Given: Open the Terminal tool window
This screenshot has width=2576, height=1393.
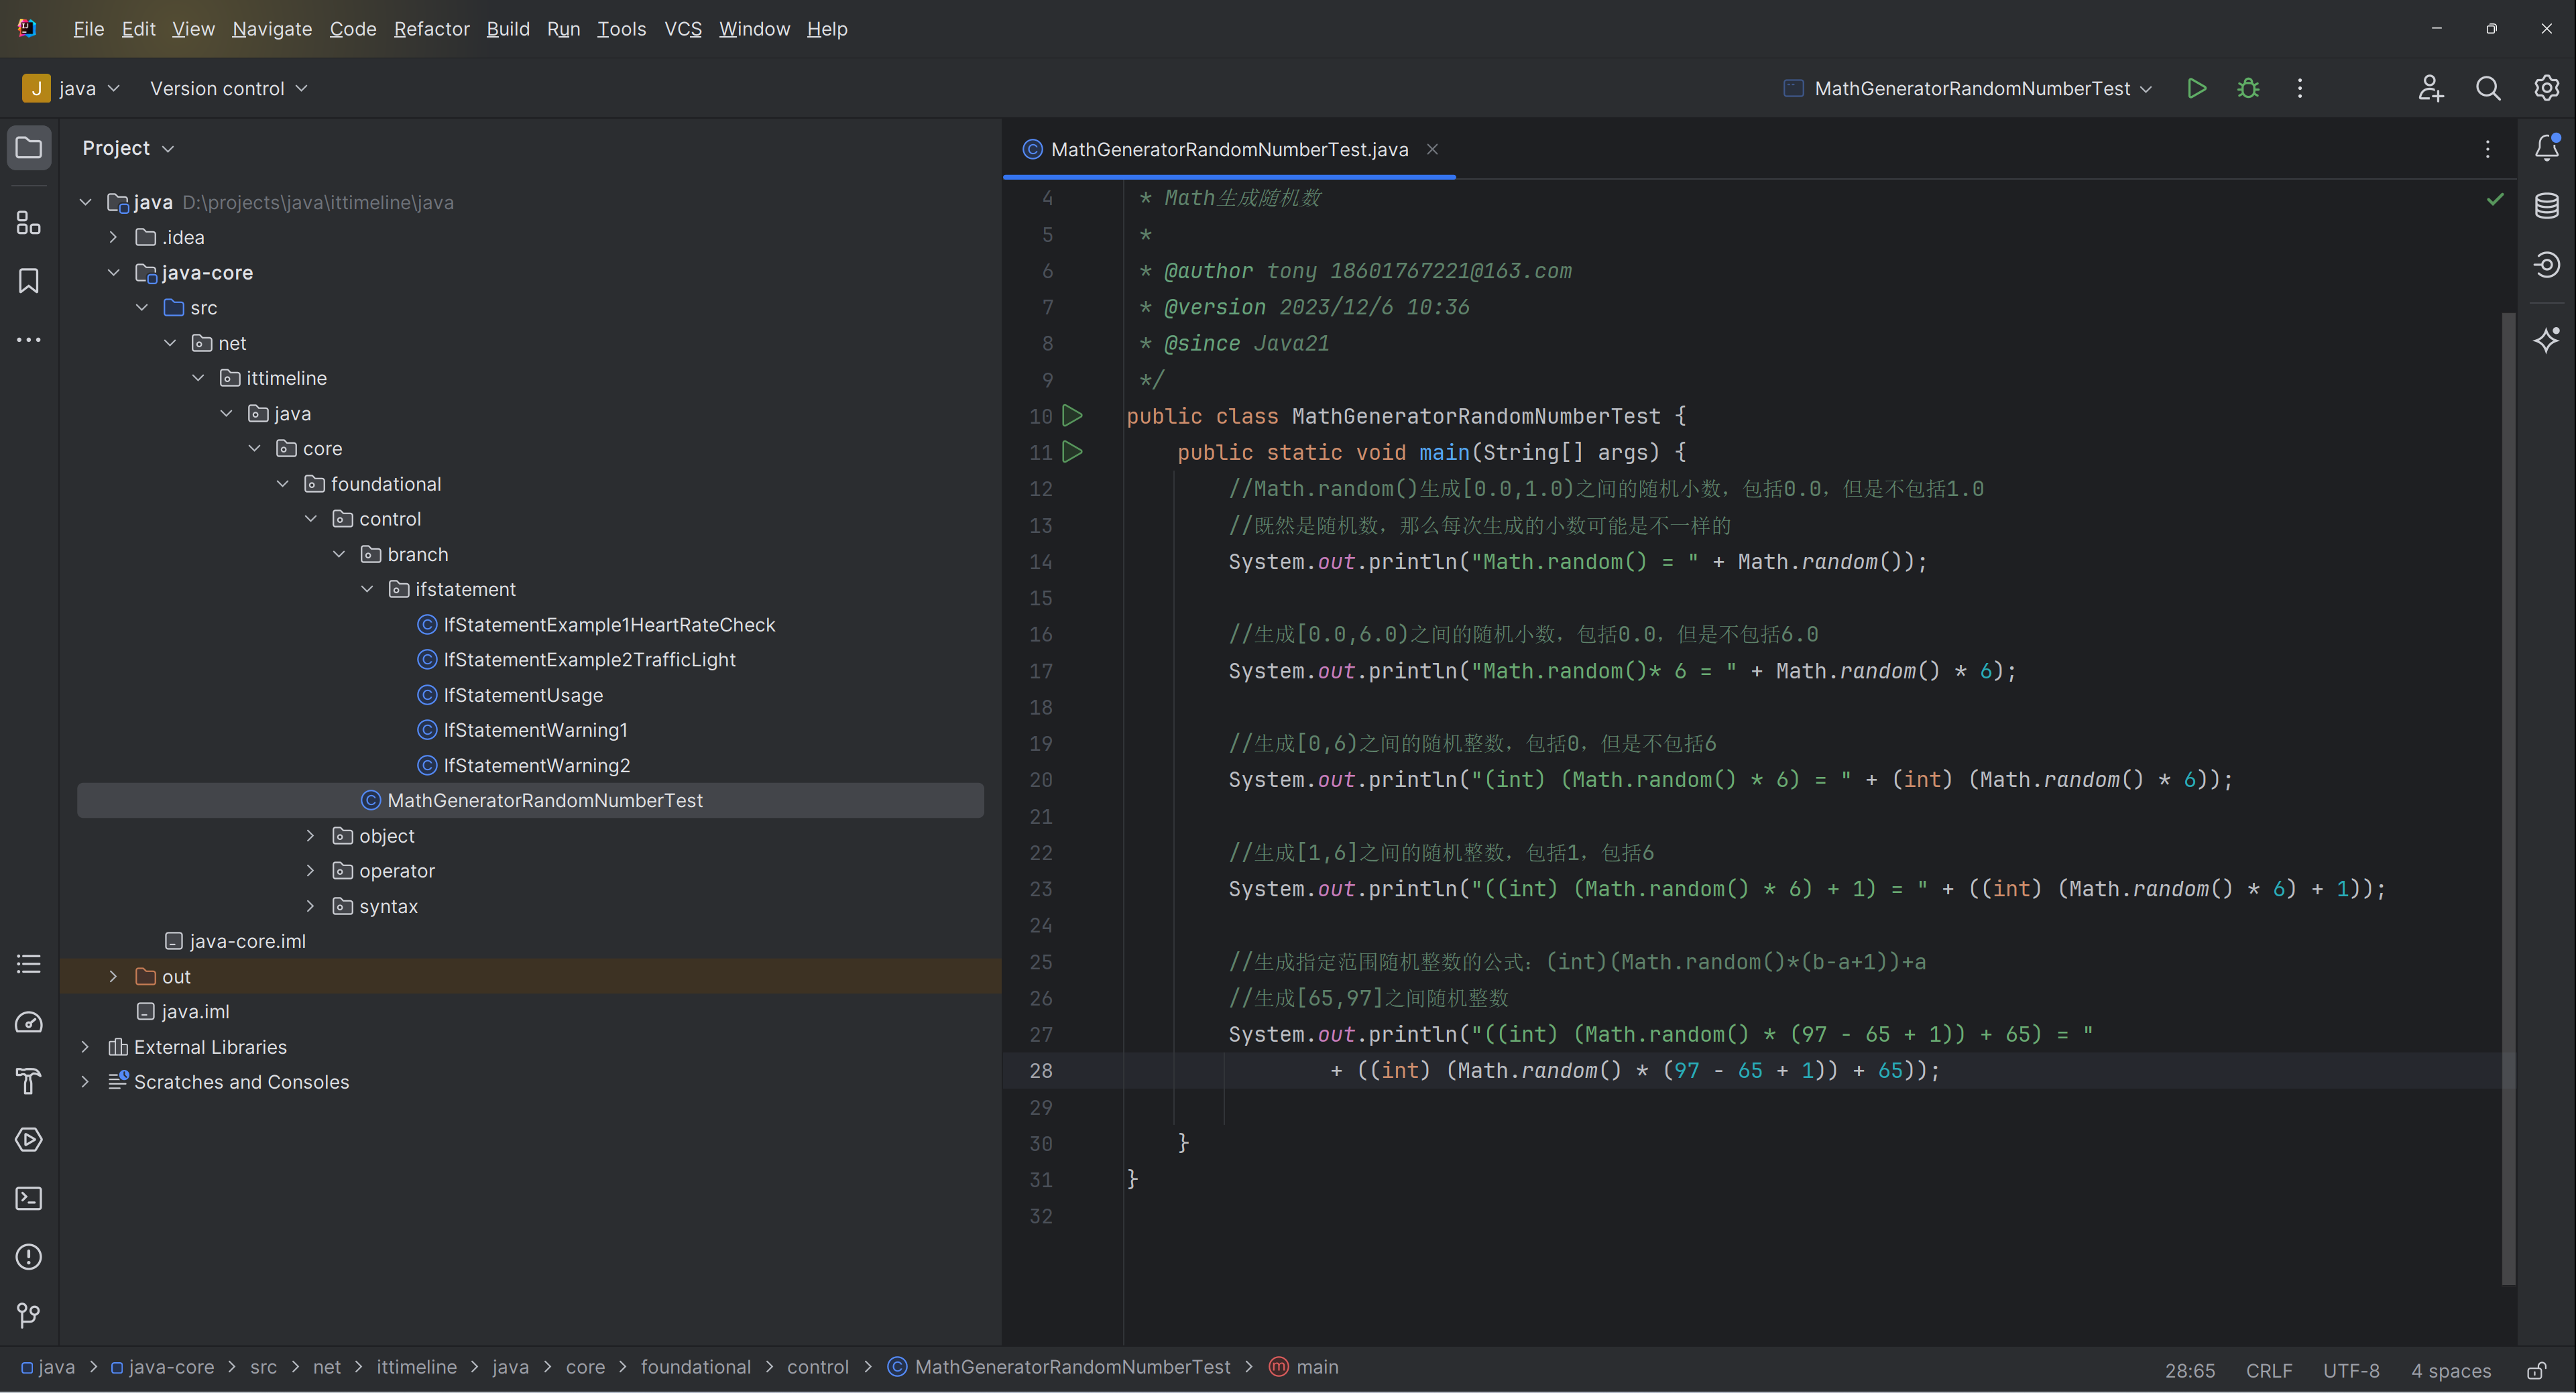Looking at the screenshot, I should point(29,1198).
